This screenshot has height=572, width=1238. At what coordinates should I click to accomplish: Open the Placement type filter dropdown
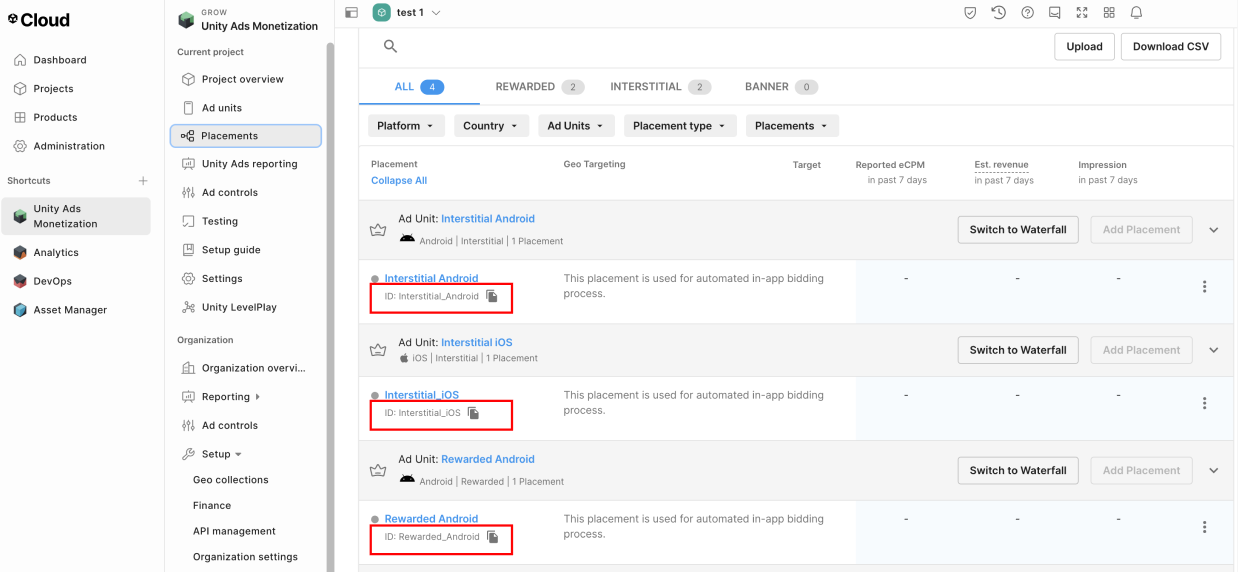680,126
